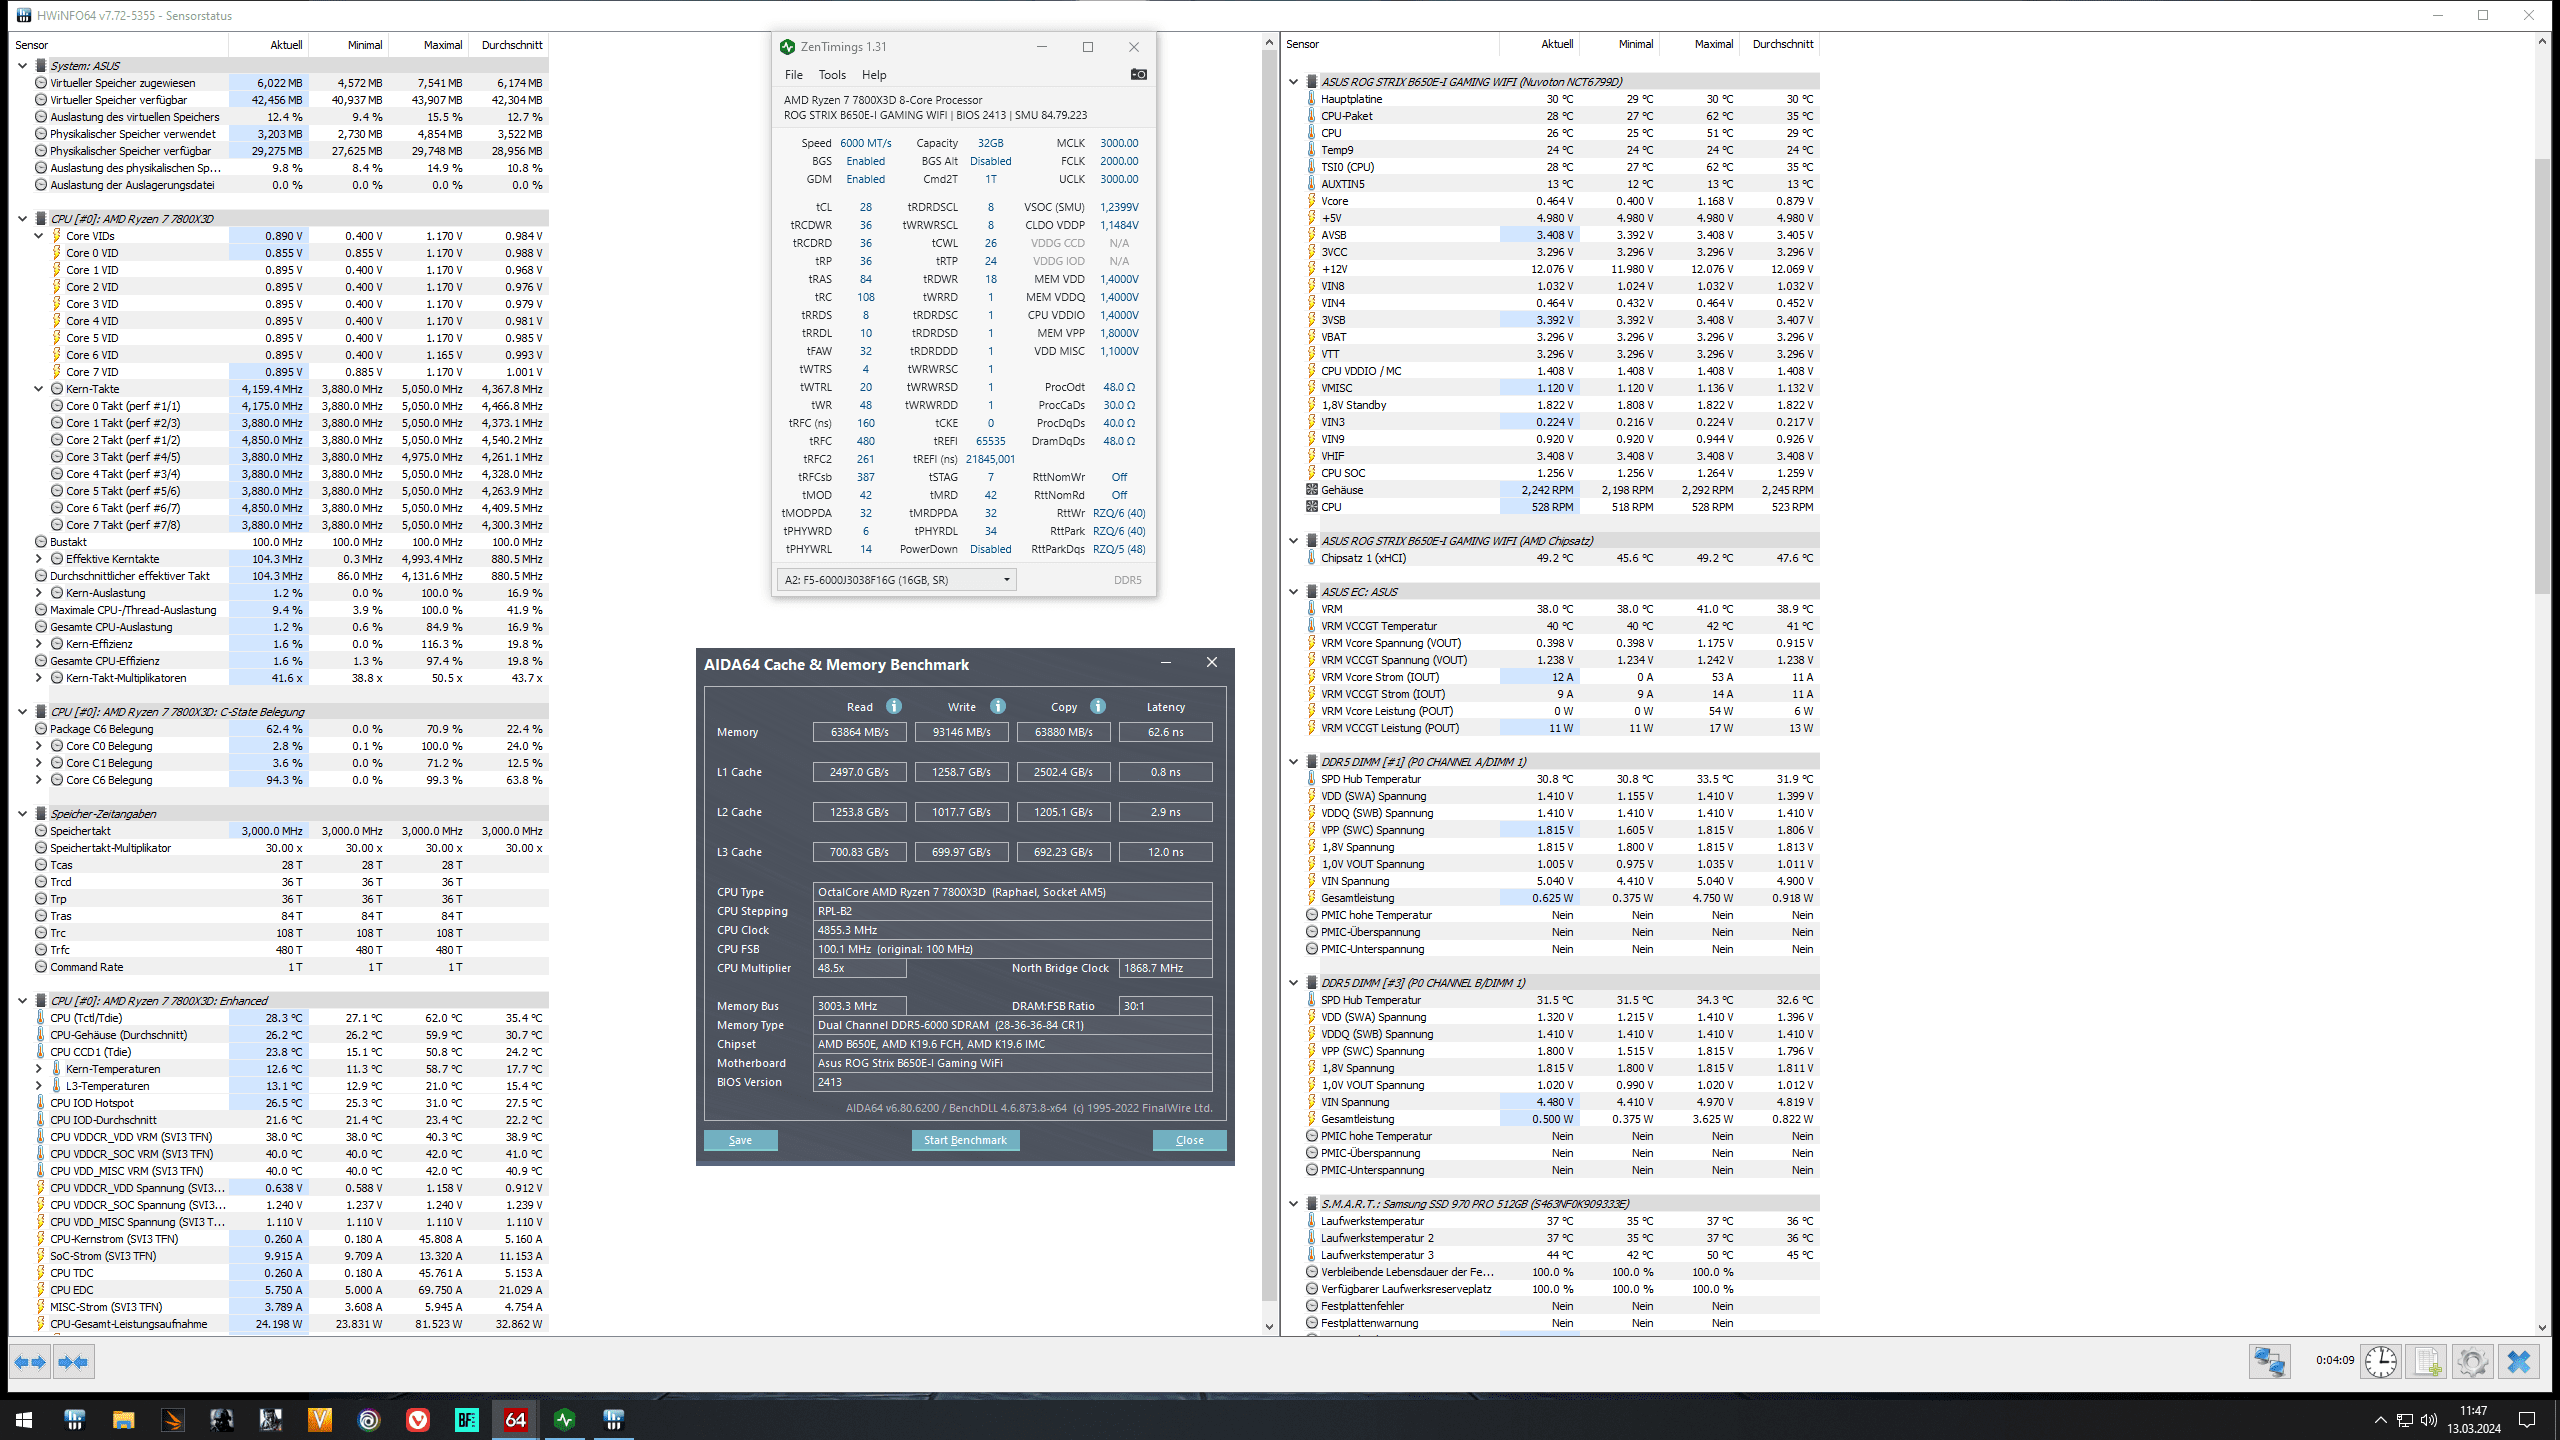This screenshot has height=1440, width=2560.
Task: Open the ZenTimings File menu
Action: [x=793, y=75]
